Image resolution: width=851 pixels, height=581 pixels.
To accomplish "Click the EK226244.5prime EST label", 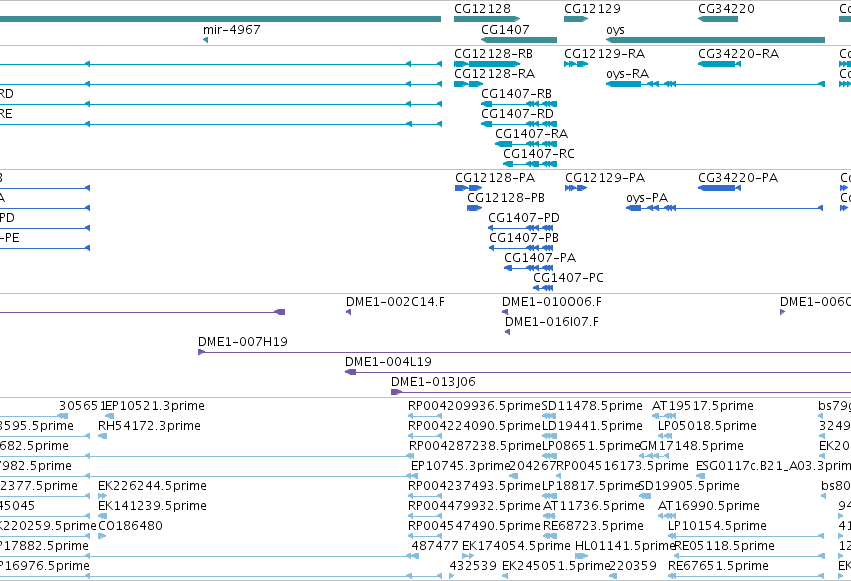I will point(153,486).
